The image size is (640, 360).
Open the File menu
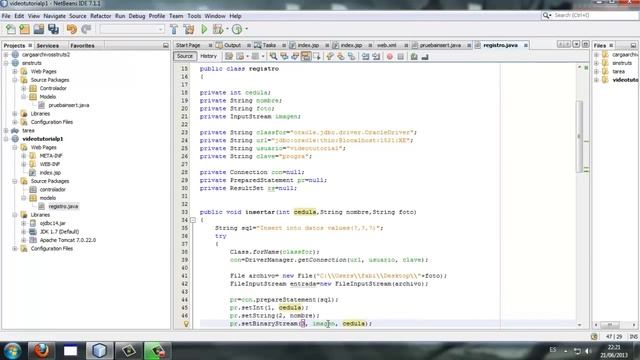tap(6, 16)
